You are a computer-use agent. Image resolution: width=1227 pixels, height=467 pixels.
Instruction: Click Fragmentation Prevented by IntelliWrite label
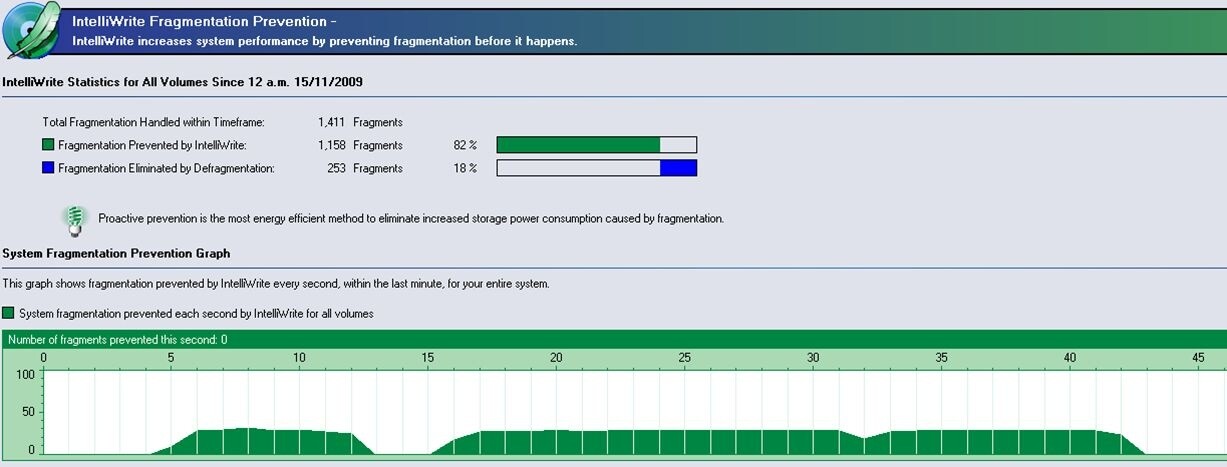coord(152,145)
